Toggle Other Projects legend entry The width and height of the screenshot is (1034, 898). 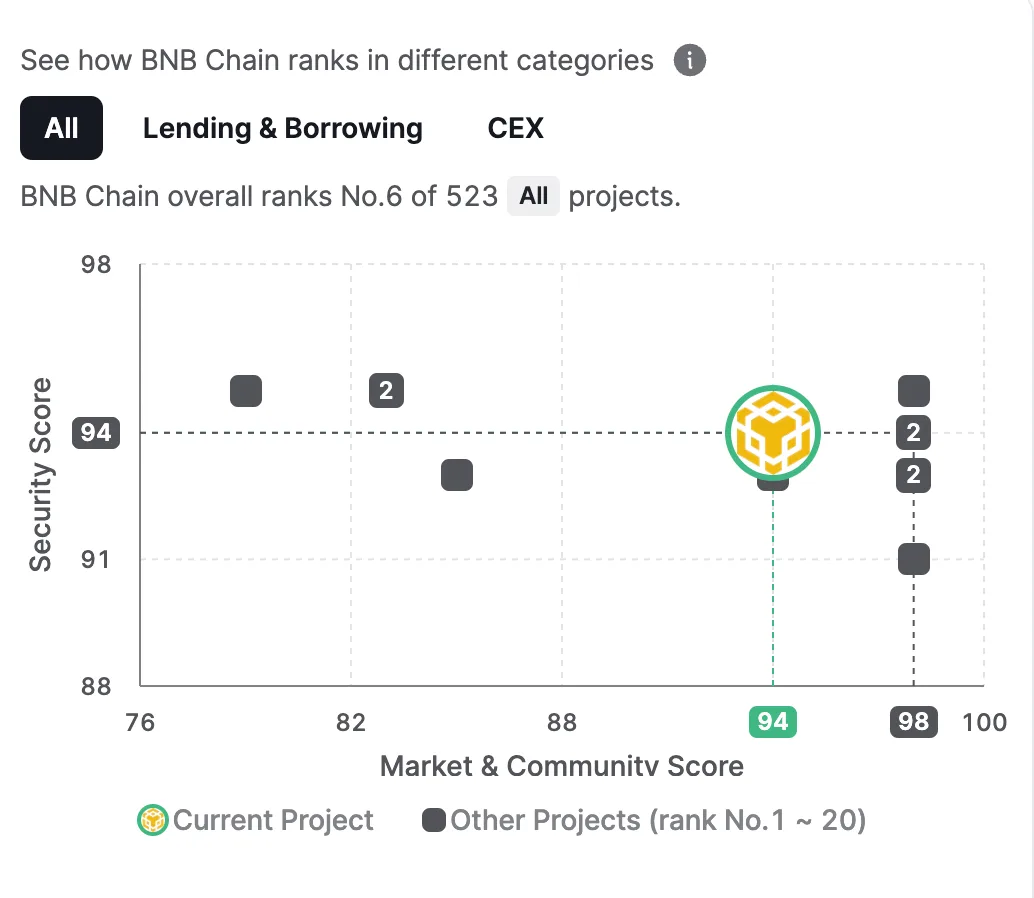point(644,820)
